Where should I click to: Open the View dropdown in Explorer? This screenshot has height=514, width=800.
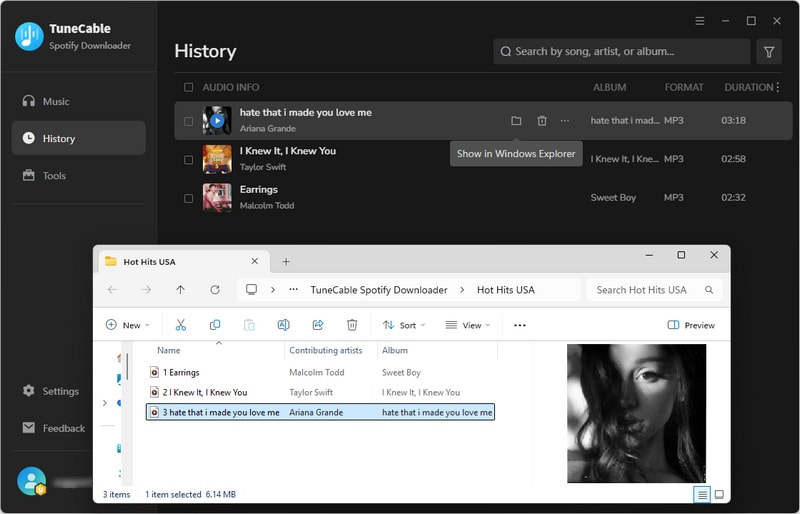pyautogui.click(x=467, y=325)
